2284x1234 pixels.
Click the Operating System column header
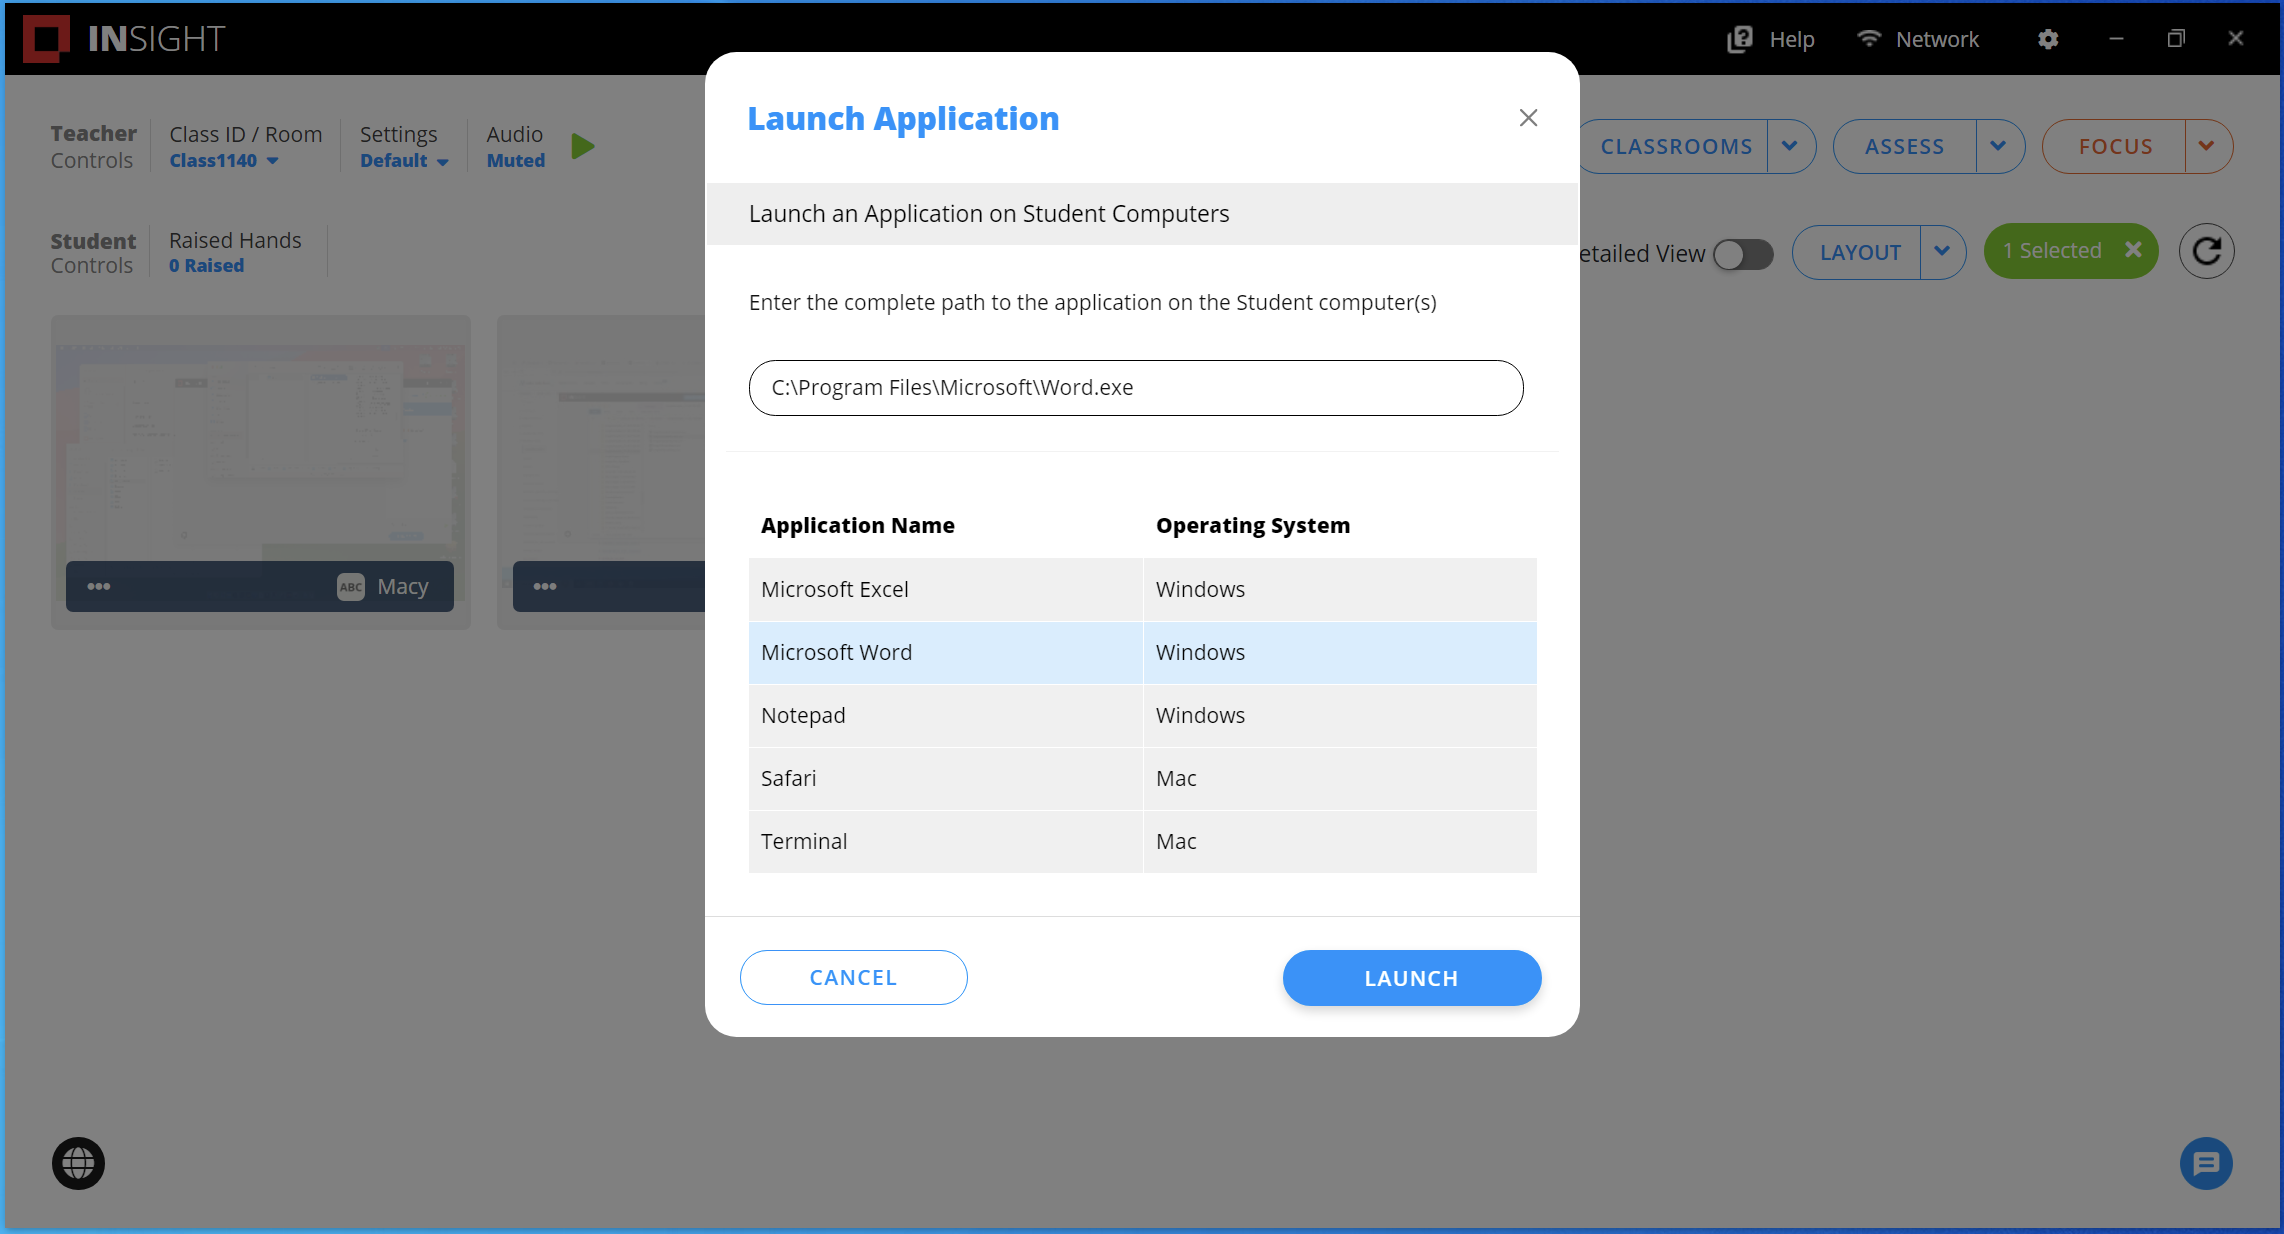(x=1253, y=525)
